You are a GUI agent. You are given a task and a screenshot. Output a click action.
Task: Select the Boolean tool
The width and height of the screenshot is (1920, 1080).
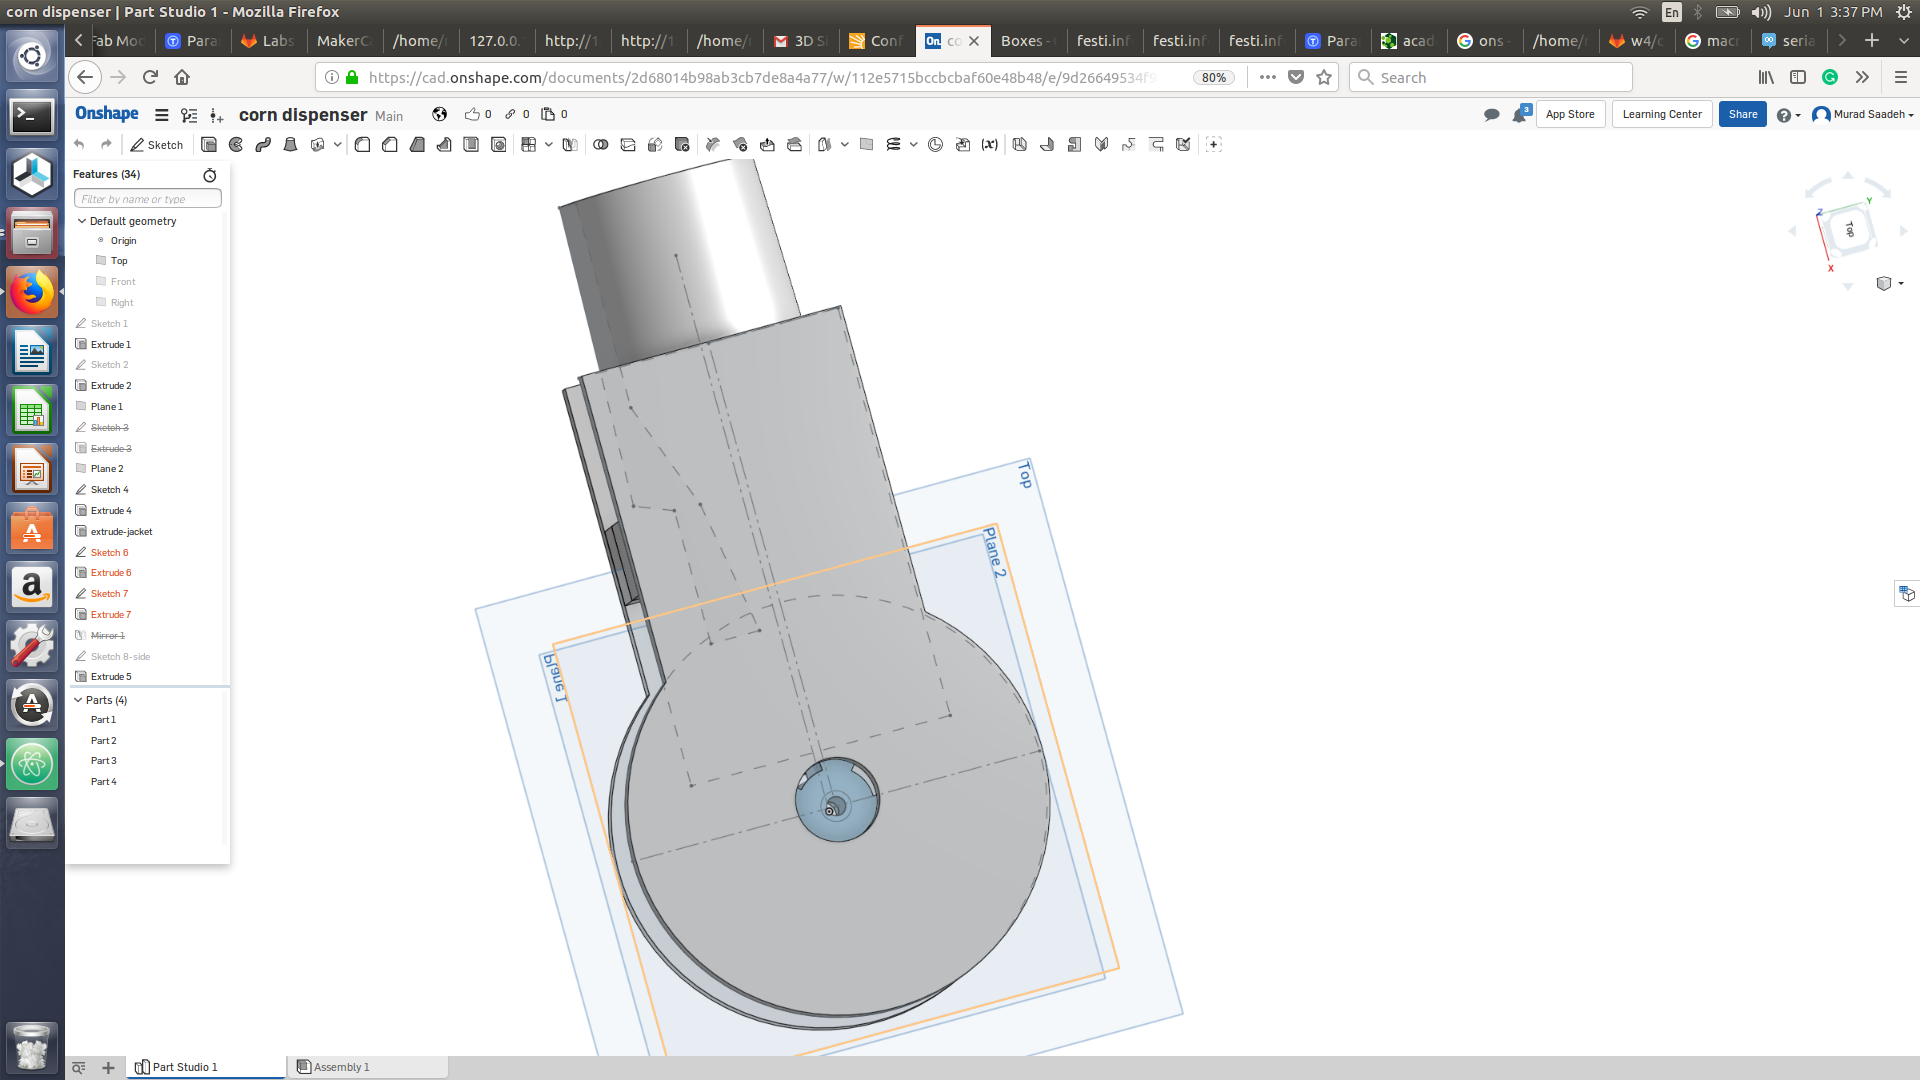(601, 145)
